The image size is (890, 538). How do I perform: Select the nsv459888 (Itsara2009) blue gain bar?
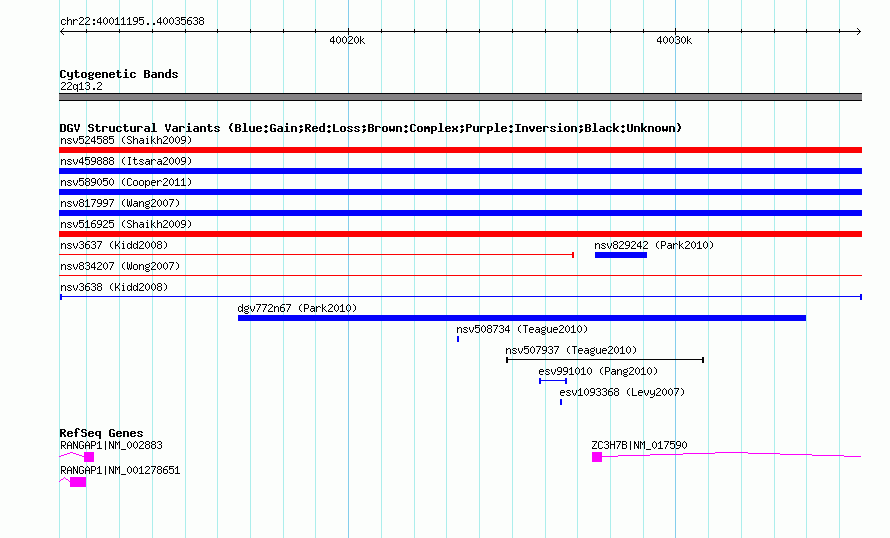[x=460, y=171]
